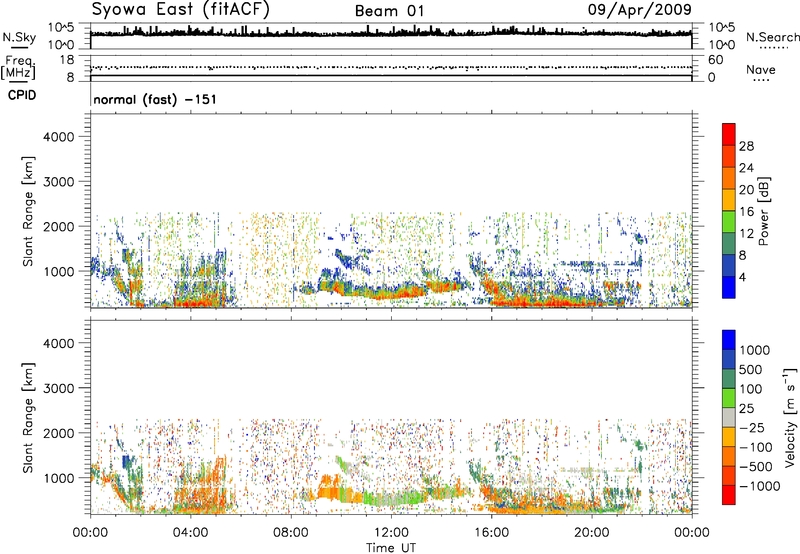Click the "60" Nave axis tick

point(715,60)
